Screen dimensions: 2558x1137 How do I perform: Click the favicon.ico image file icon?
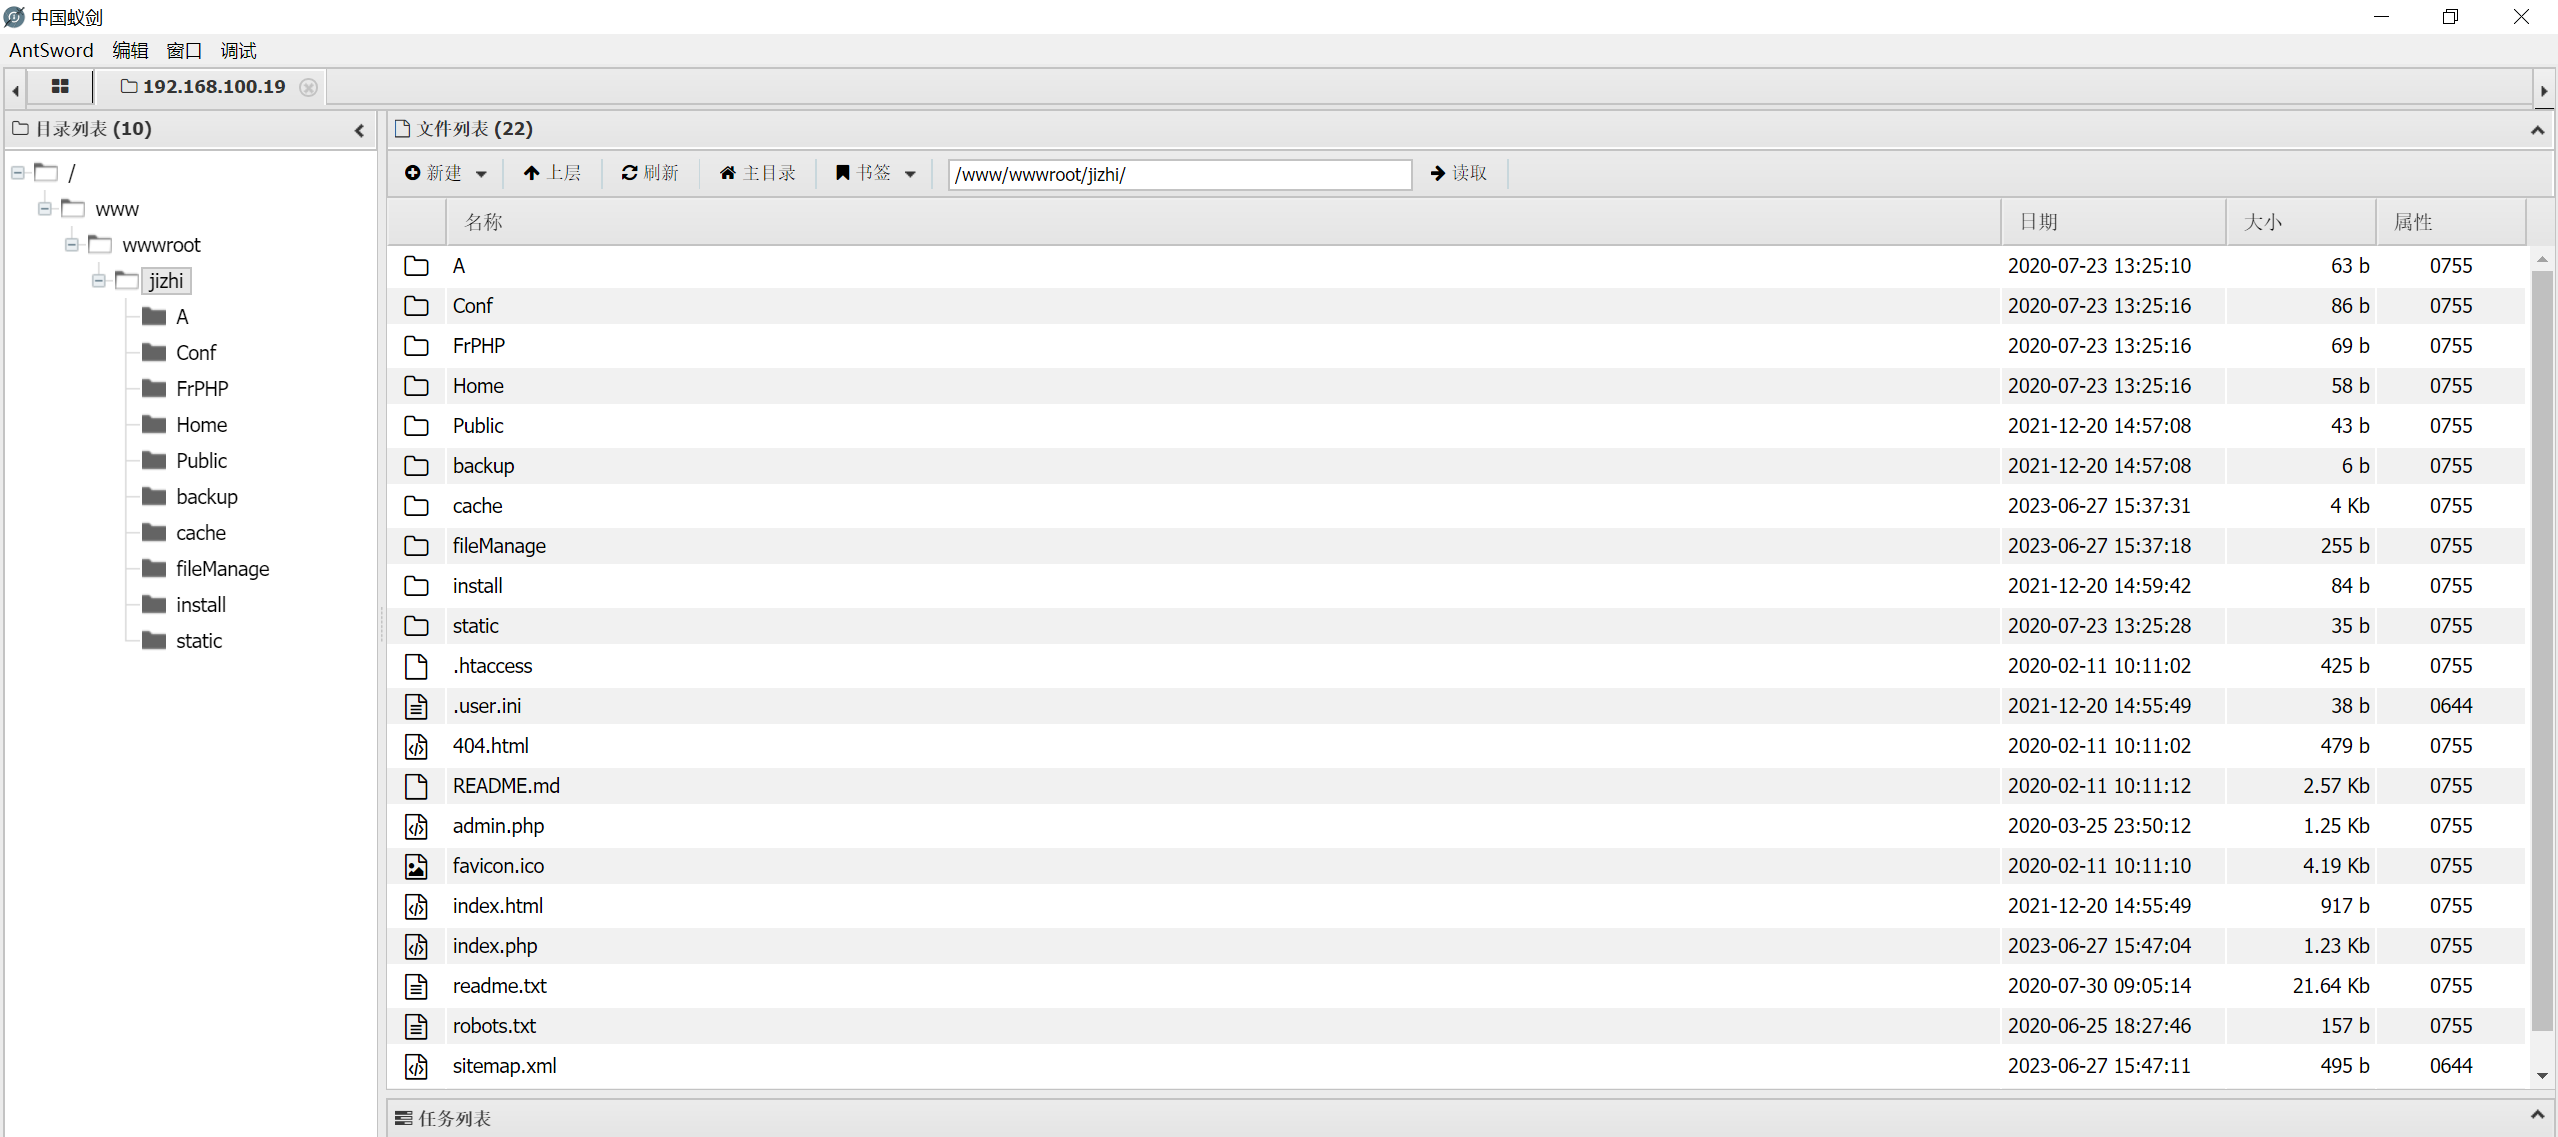point(416,866)
